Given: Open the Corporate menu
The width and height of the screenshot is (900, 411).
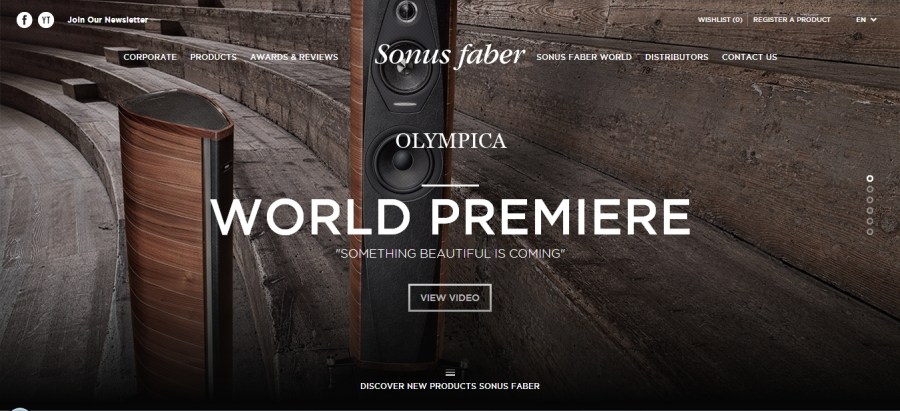Looking at the screenshot, I should click(x=150, y=57).
